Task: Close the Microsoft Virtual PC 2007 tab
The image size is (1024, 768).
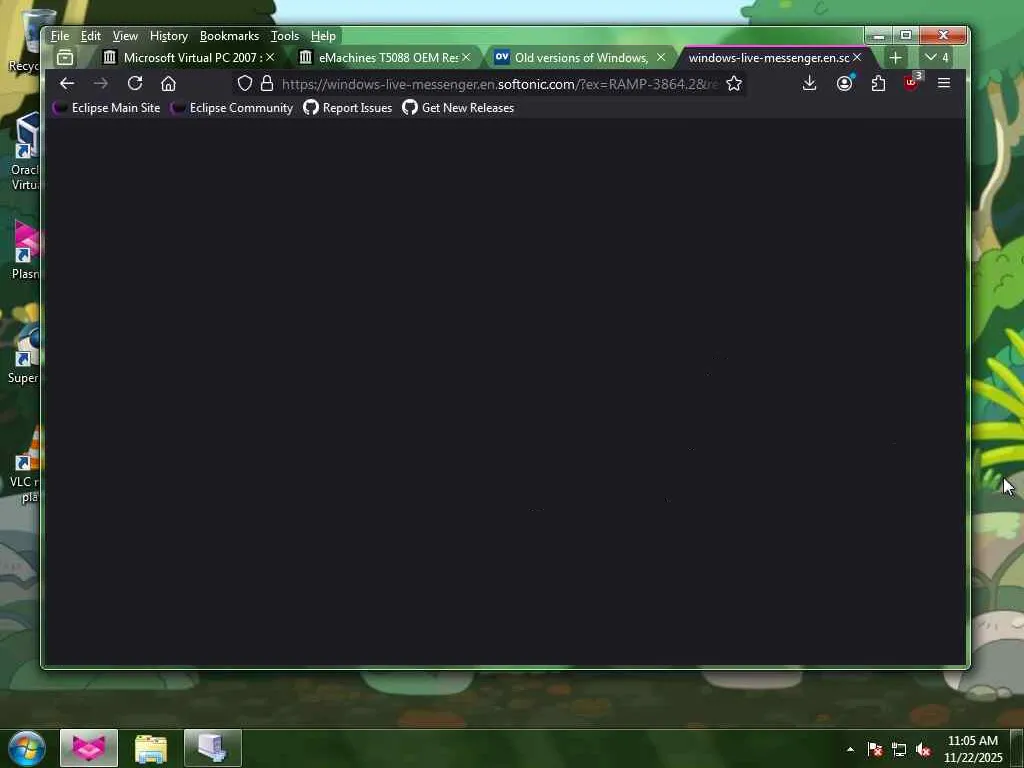Action: 270,57
